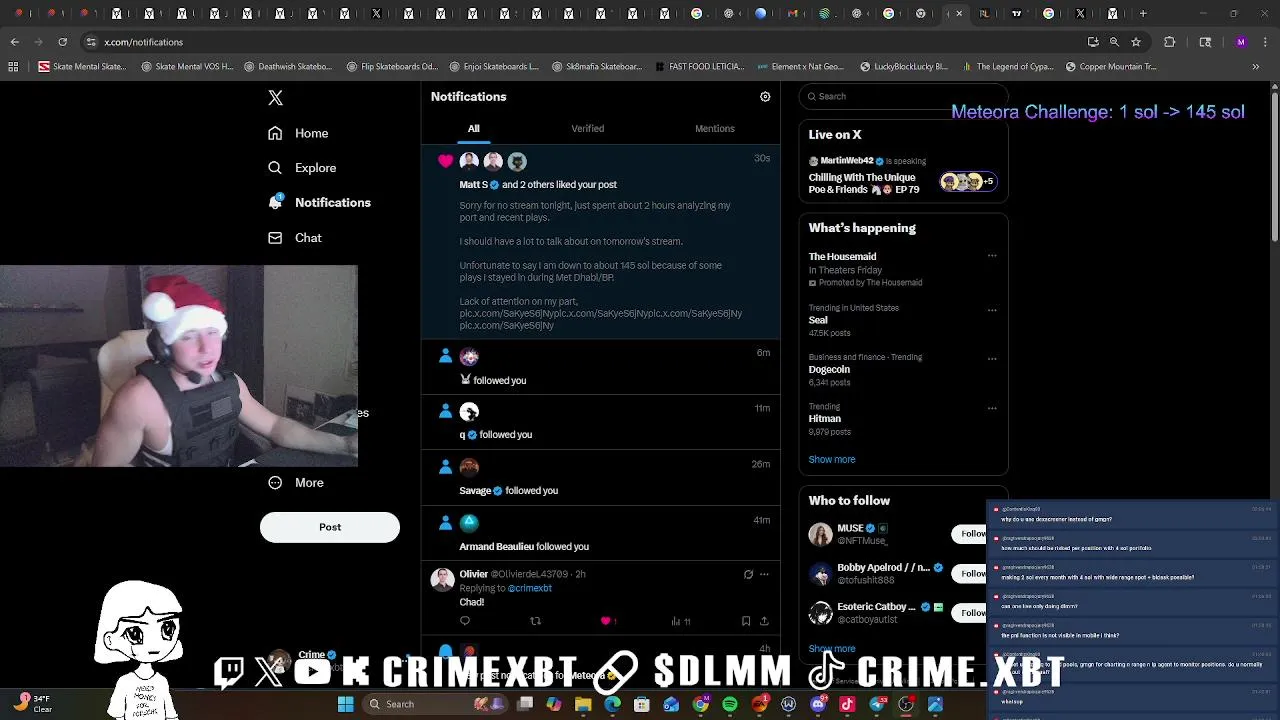Open the Dogecoin trending topic
1280x720 pixels.
903,369
